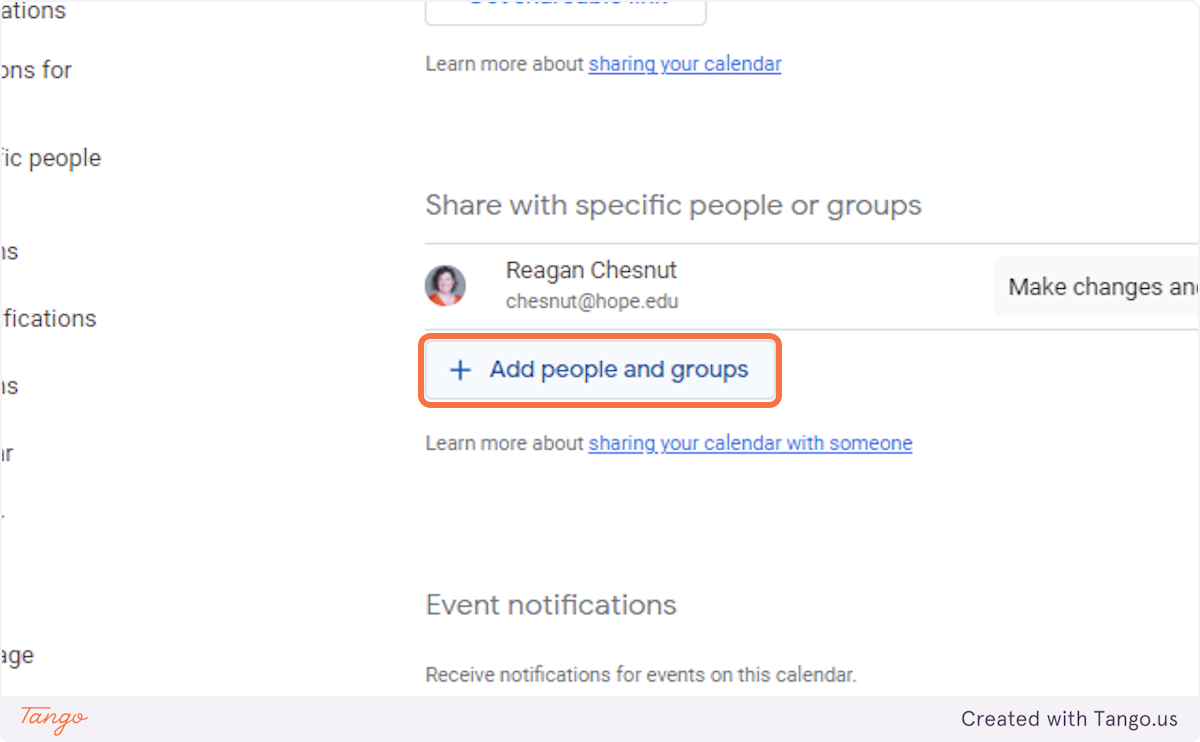1200x742 pixels.
Task: Click "Share with specific people or groups" heading
Action: [673, 206]
